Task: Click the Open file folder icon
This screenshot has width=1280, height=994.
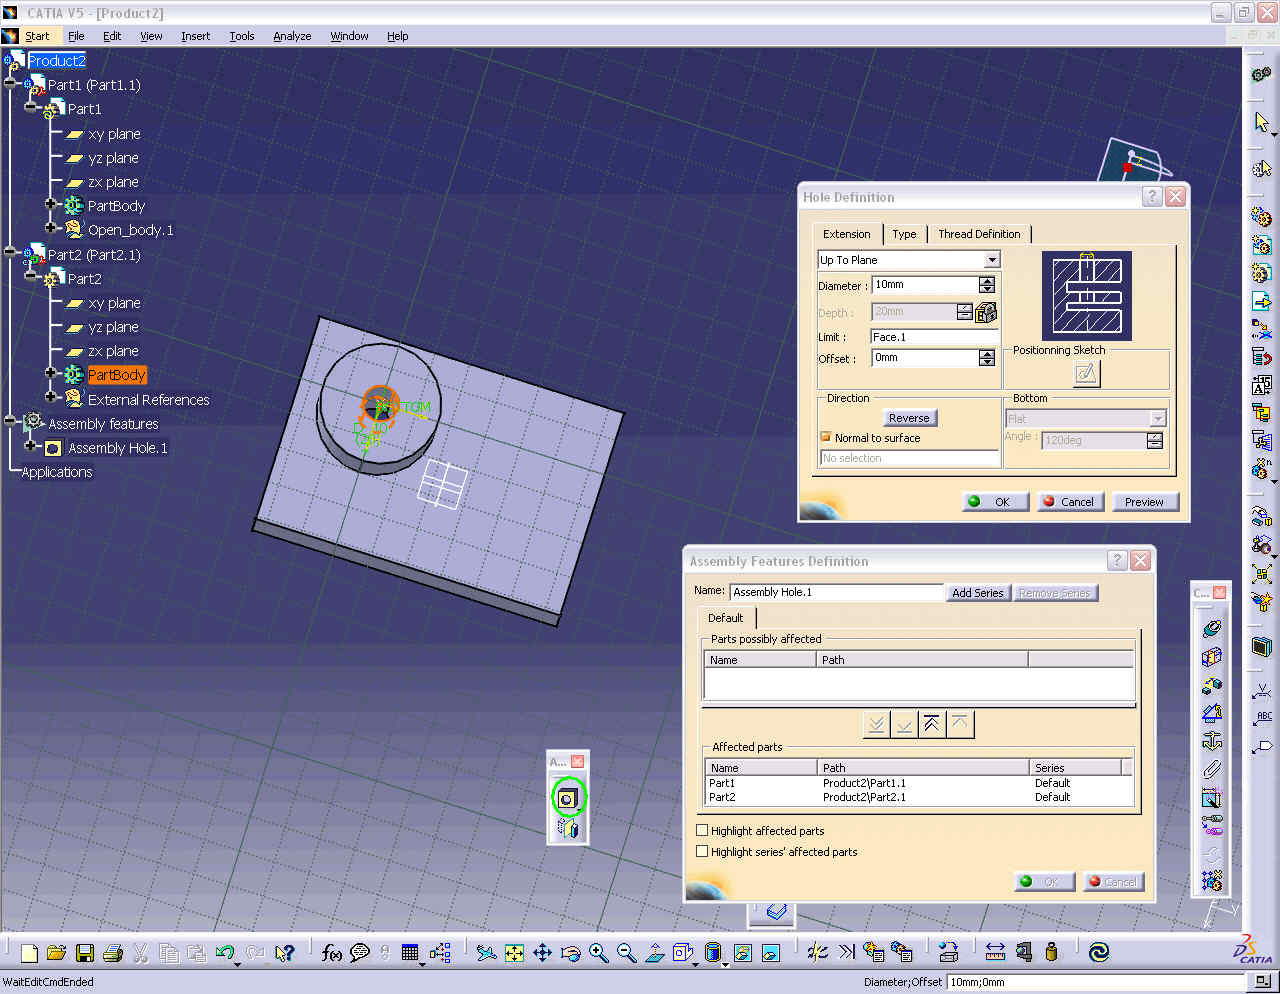Action: click(x=56, y=953)
